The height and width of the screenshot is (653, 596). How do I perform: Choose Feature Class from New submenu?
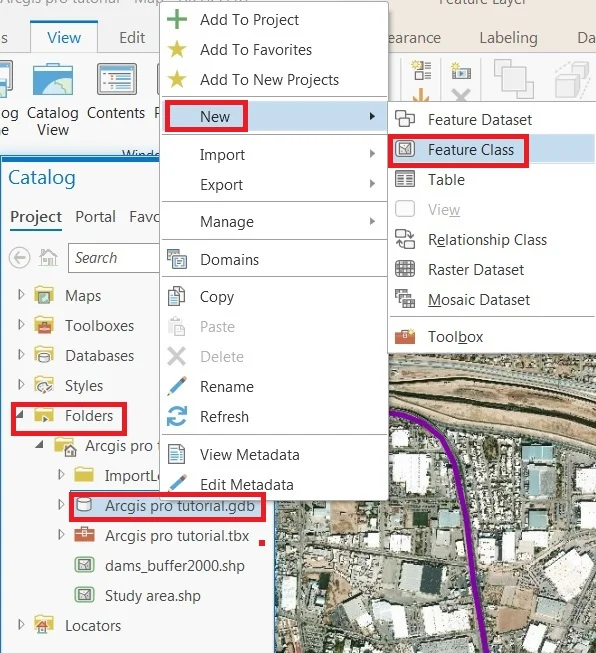pyautogui.click(x=492, y=149)
